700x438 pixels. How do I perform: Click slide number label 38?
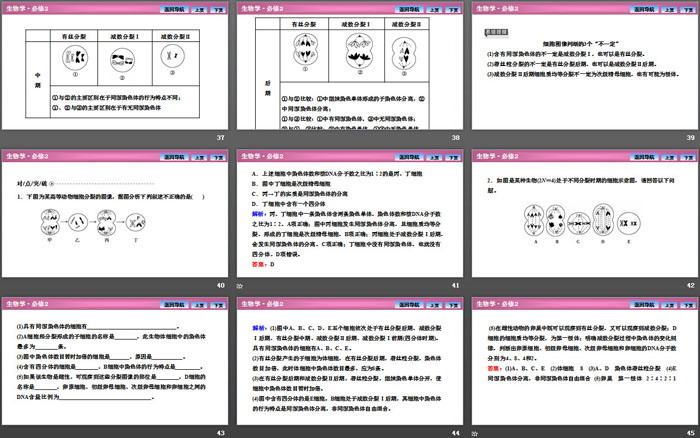point(455,138)
